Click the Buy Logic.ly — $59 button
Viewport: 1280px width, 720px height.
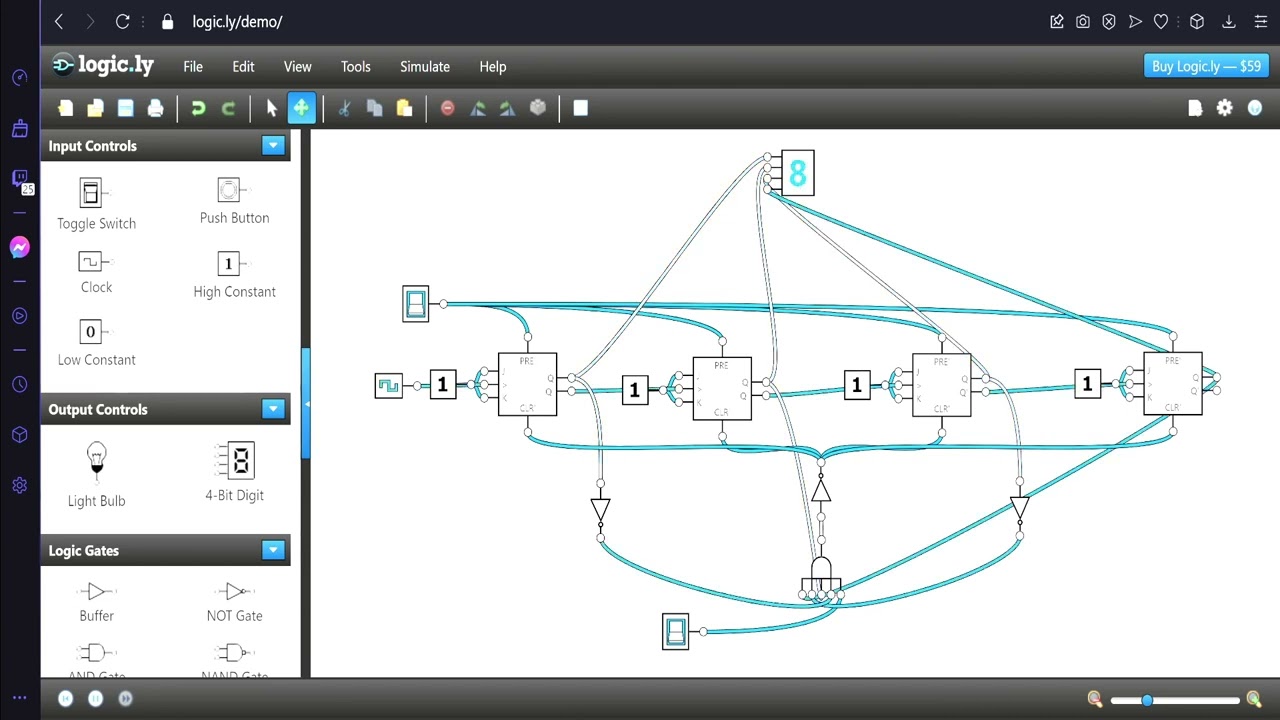point(1206,66)
